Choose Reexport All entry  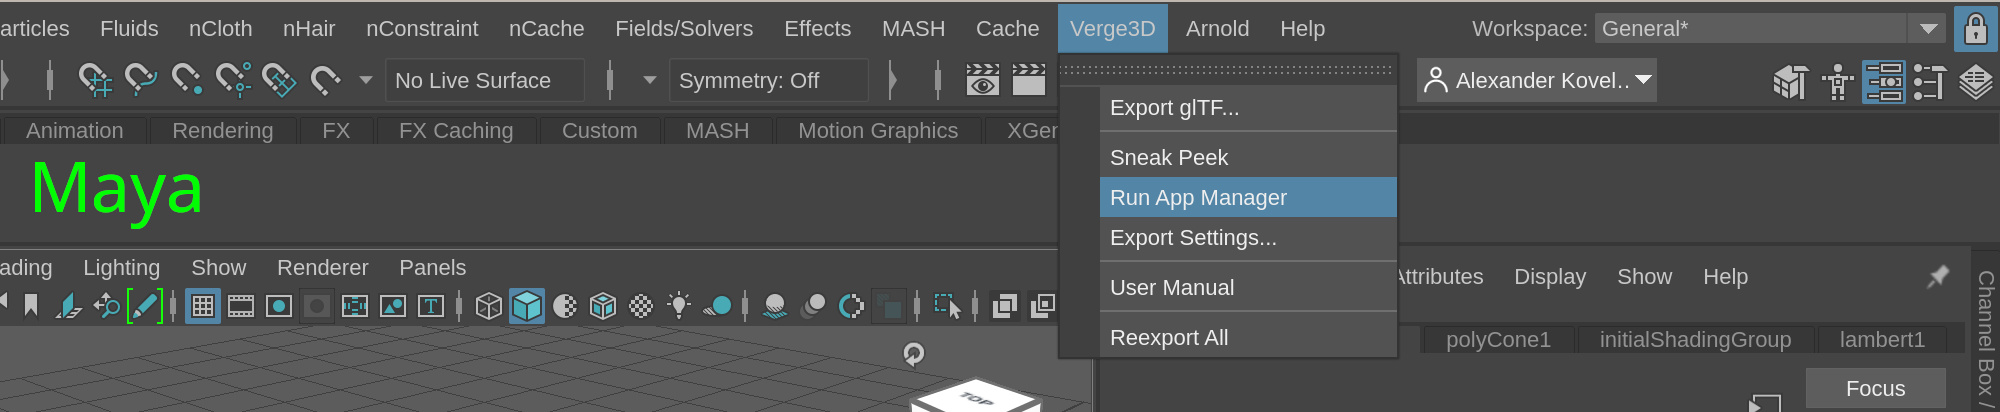point(1248,338)
